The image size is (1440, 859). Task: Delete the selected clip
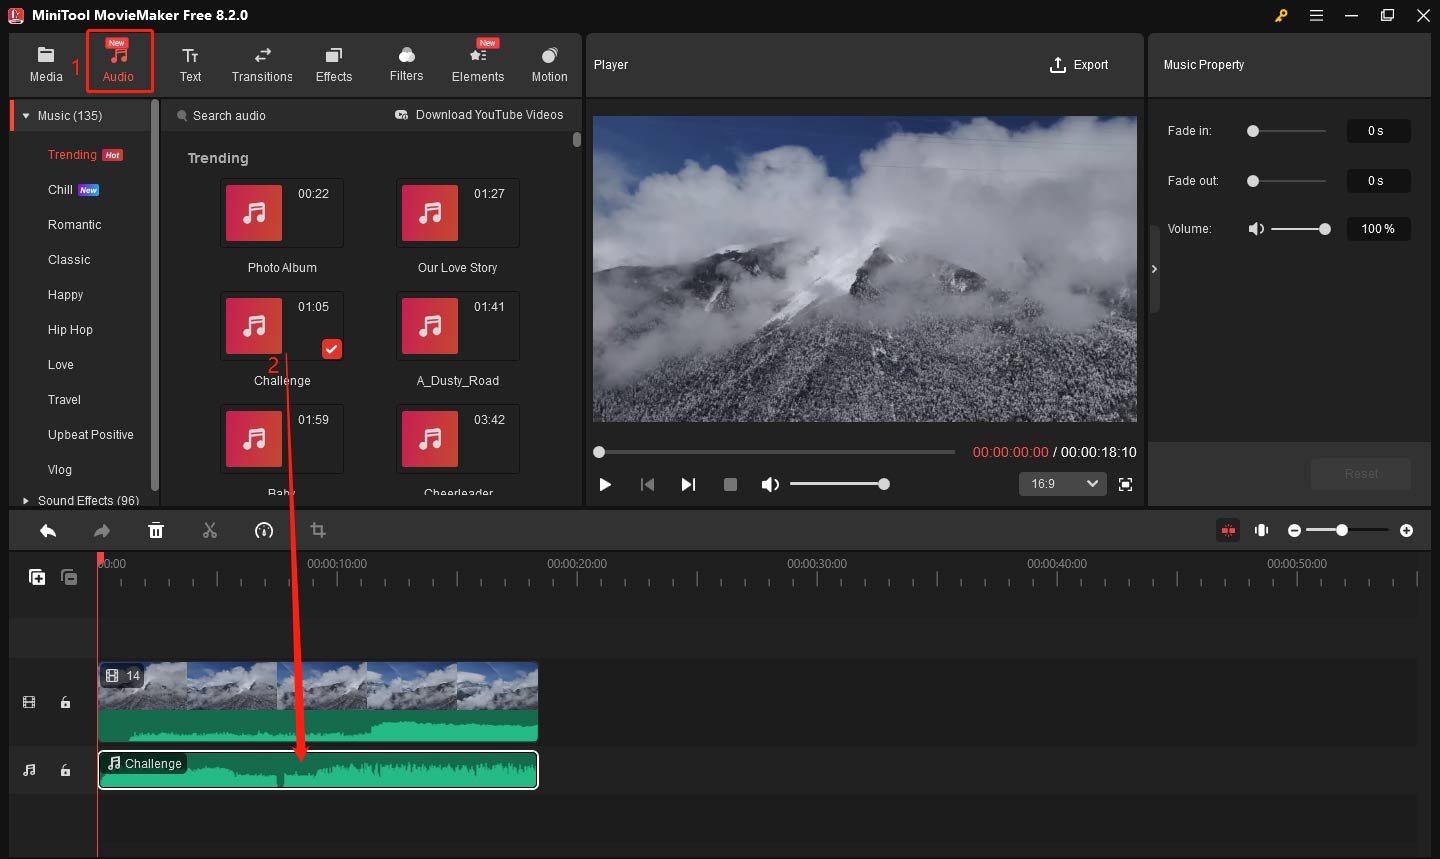(156, 530)
